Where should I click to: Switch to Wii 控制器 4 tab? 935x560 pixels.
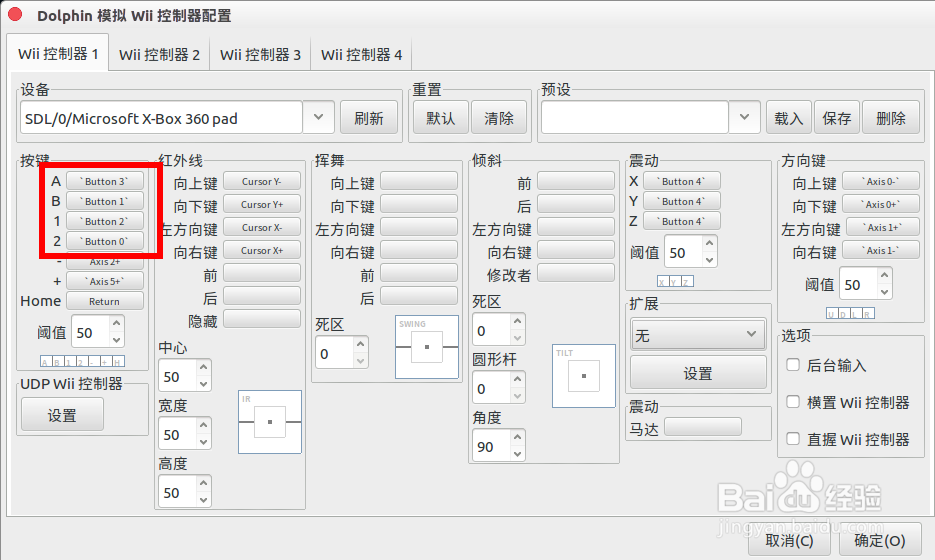tap(361, 55)
